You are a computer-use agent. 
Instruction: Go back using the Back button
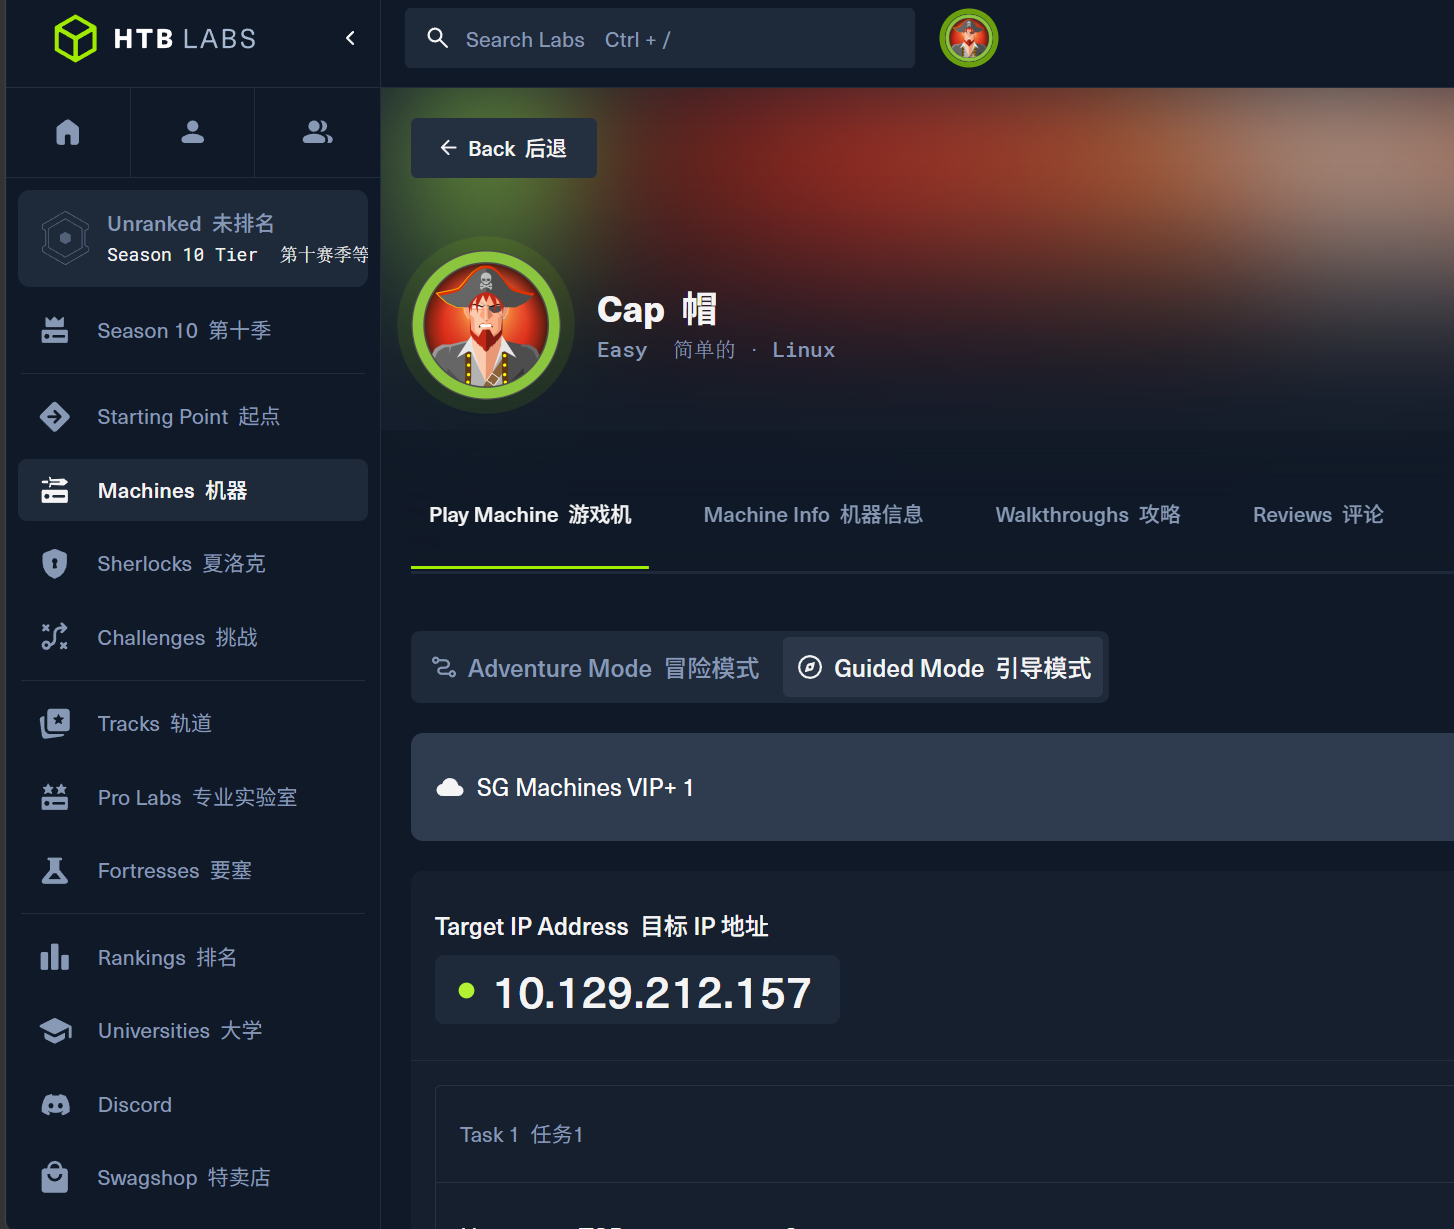pos(504,148)
